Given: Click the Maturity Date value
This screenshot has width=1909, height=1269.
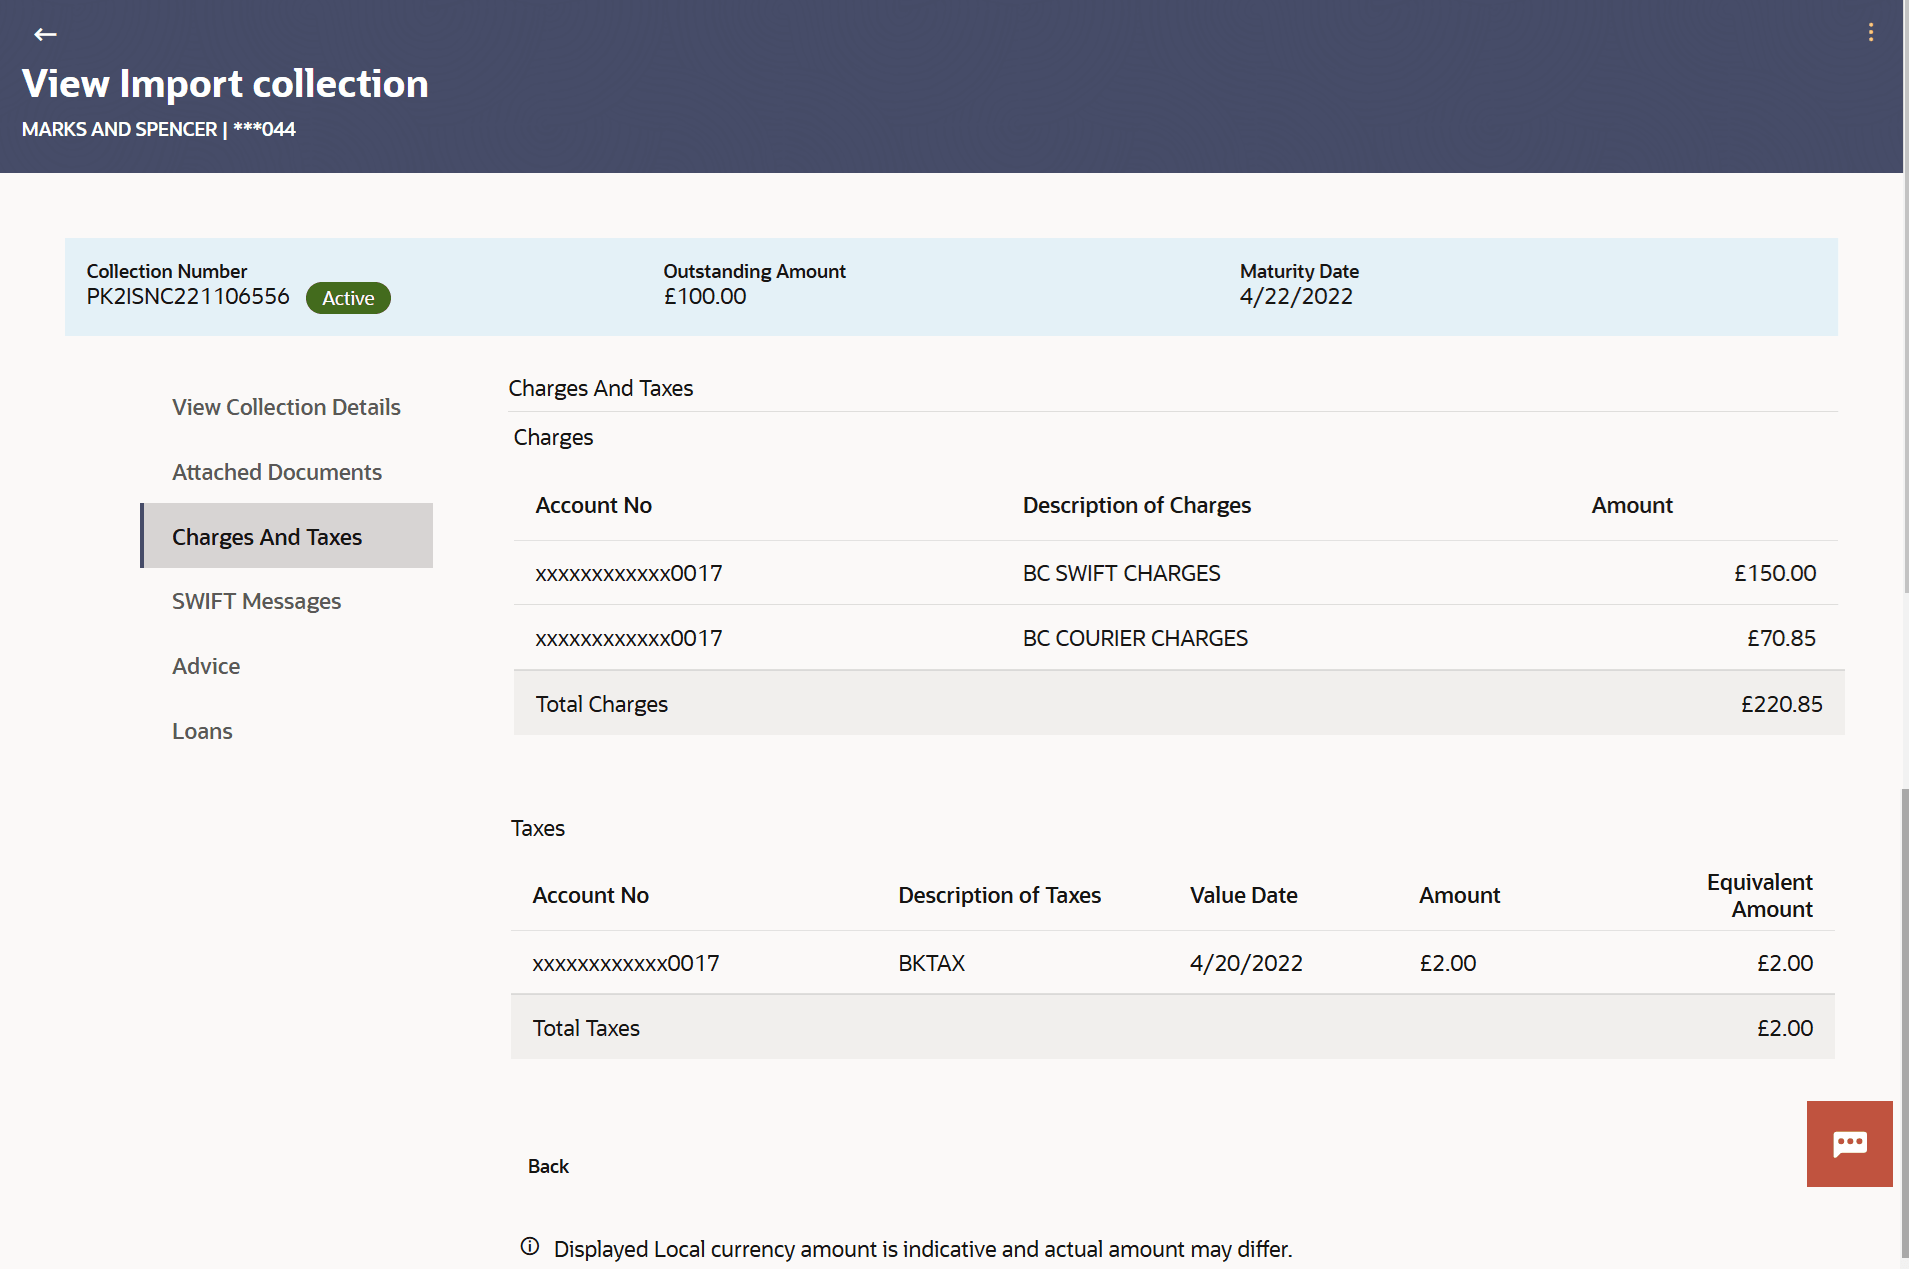Looking at the screenshot, I should coord(1296,296).
